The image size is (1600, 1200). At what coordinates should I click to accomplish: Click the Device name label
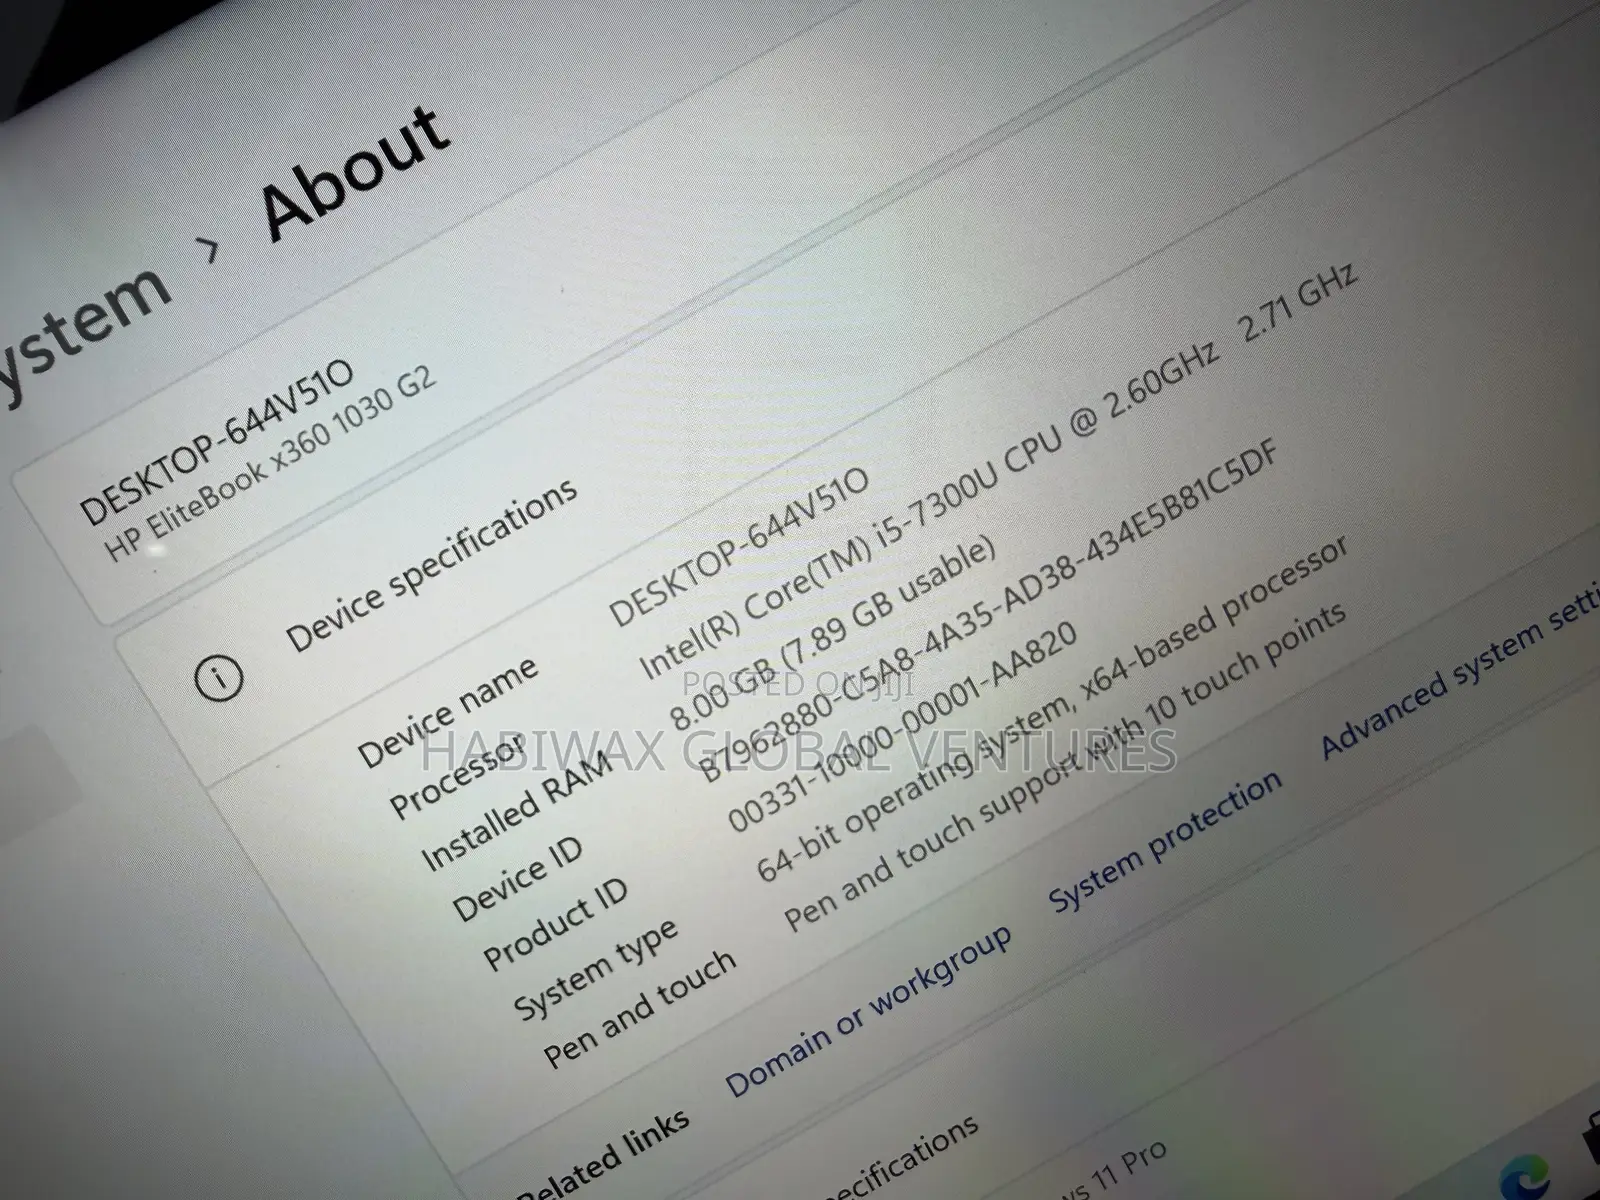coord(448,713)
